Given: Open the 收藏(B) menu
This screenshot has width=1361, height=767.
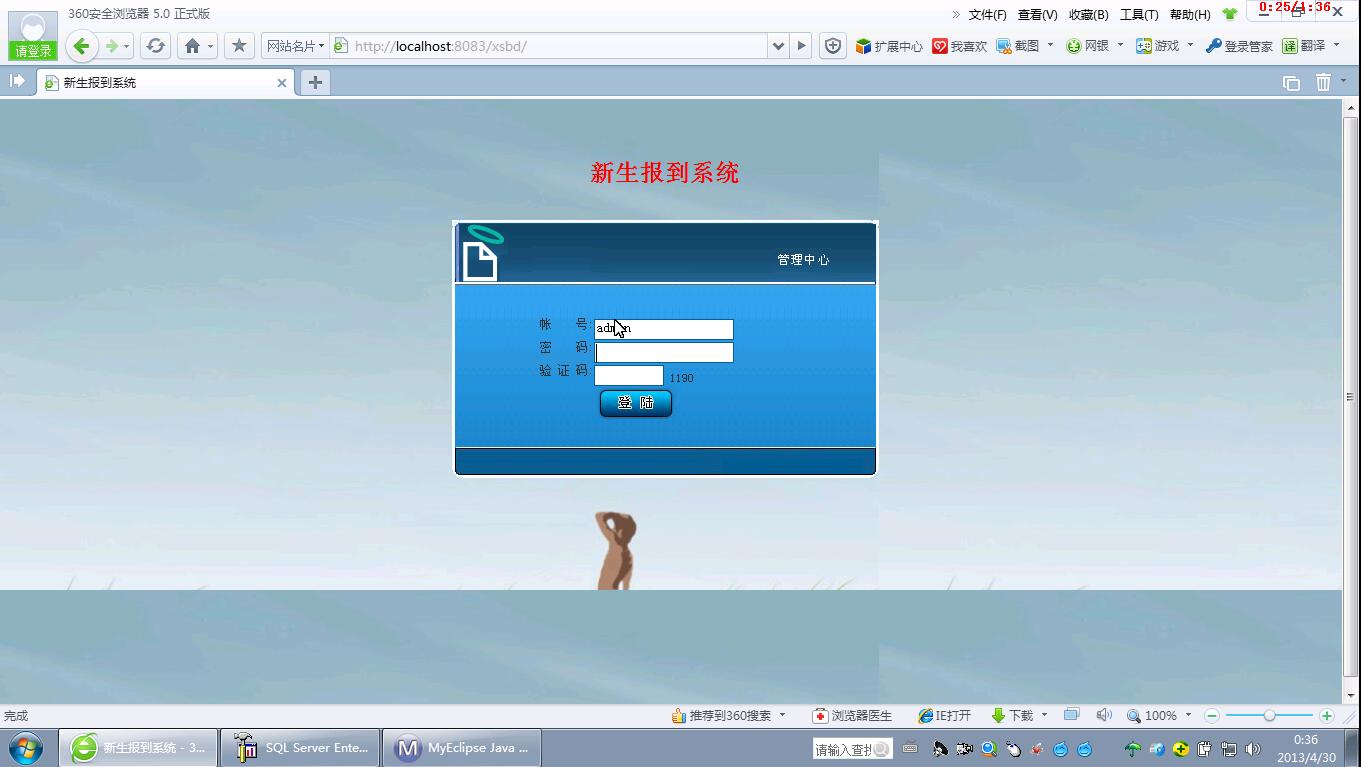Looking at the screenshot, I should [x=1088, y=14].
